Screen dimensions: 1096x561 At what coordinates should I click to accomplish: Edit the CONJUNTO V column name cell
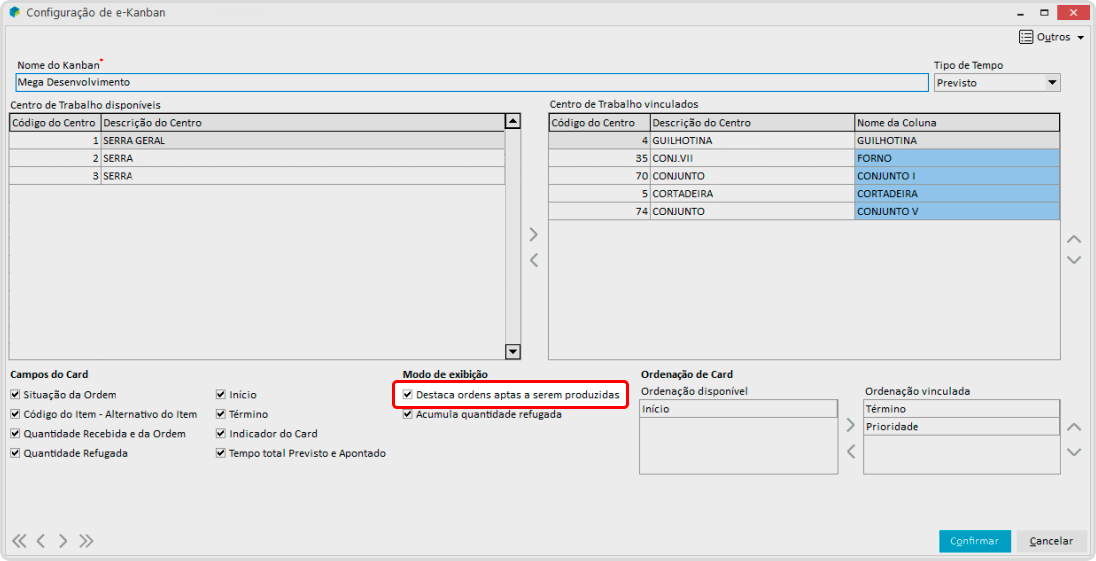pyautogui.click(x=957, y=211)
